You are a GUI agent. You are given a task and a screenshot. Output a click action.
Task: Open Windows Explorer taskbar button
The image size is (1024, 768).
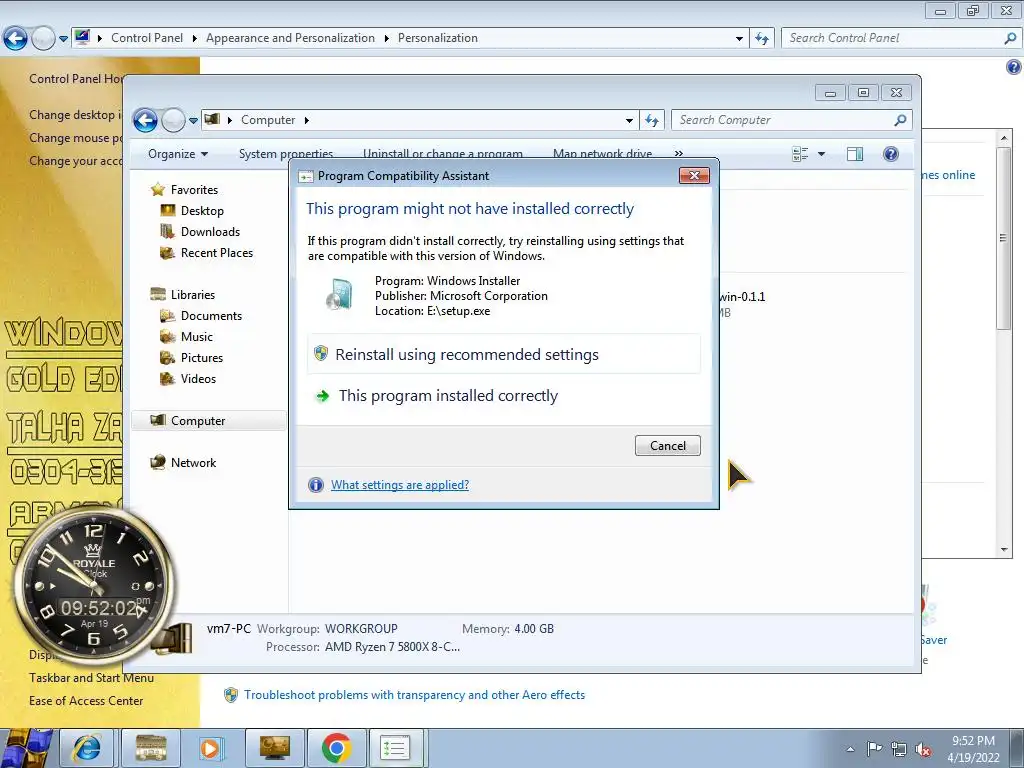[x=151, y=748]
